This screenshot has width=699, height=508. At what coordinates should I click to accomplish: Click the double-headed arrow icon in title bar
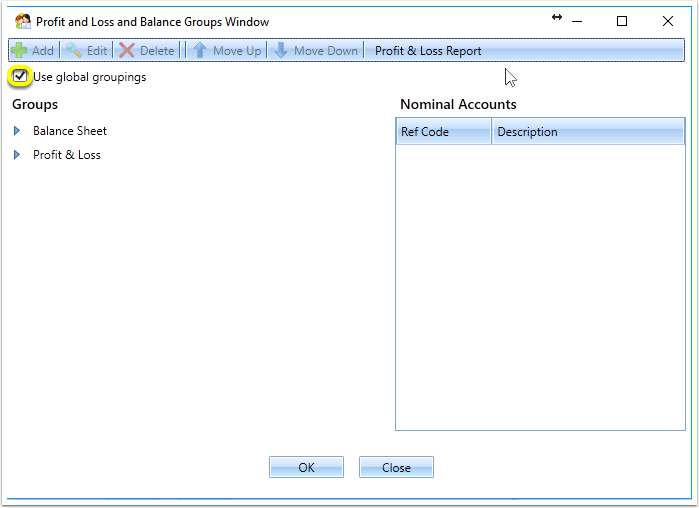tap(557, 17)
